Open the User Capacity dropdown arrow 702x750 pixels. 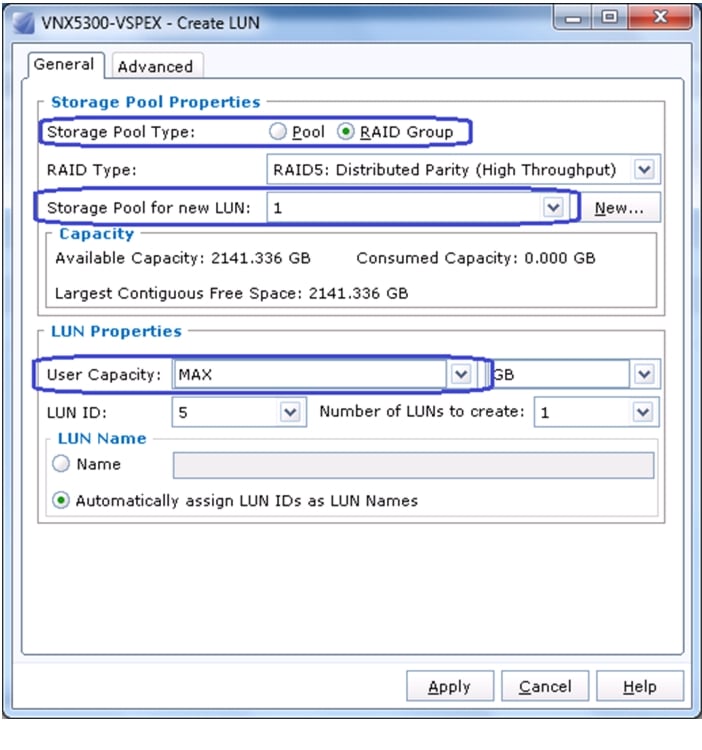[461, 374]
